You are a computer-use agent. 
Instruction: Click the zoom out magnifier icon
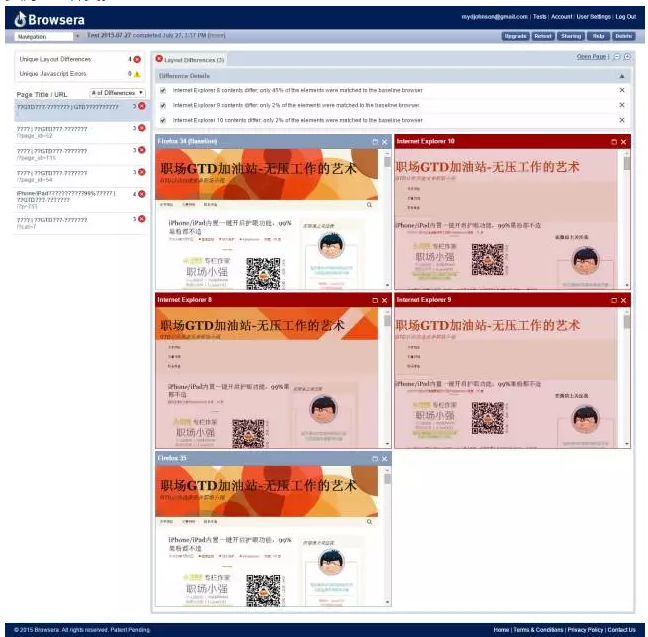[x=616, y=58]
